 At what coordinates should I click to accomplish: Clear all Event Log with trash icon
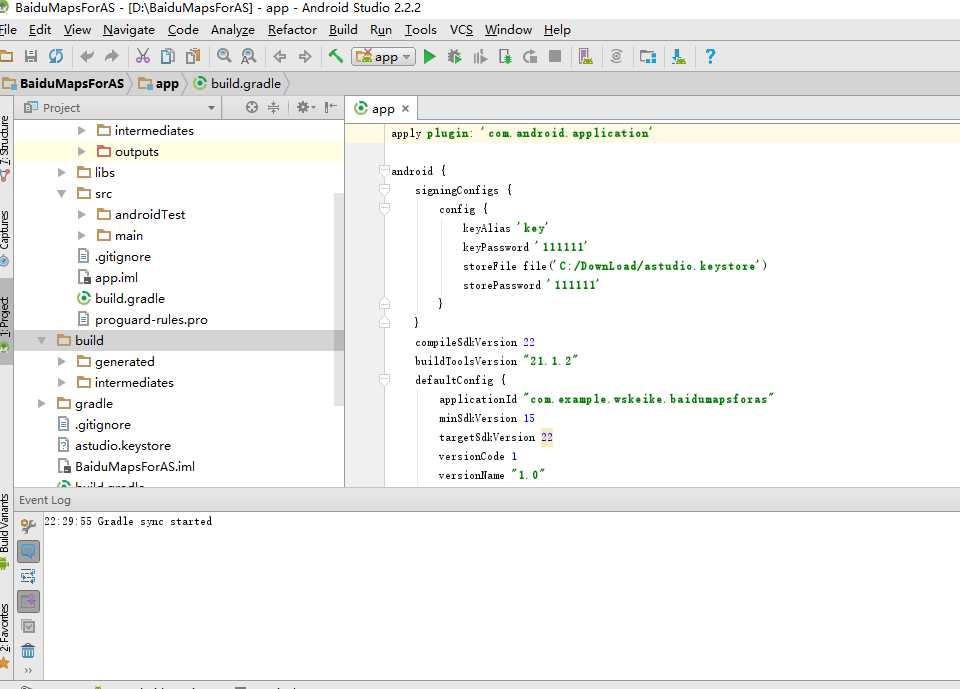tap(28, 650)
